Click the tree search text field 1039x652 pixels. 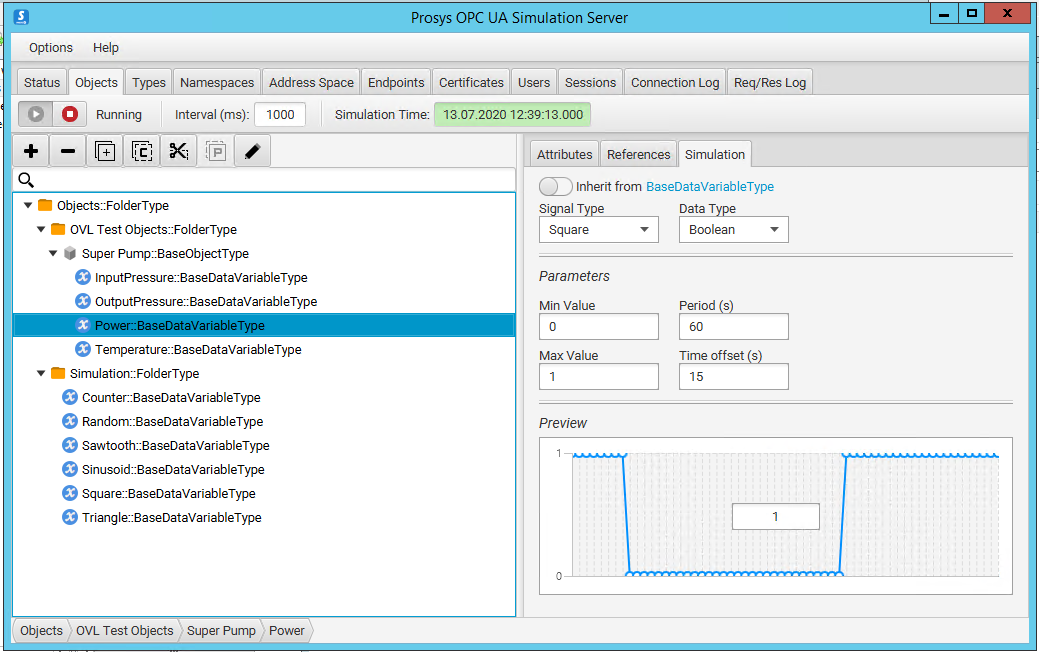coord(264,180)
